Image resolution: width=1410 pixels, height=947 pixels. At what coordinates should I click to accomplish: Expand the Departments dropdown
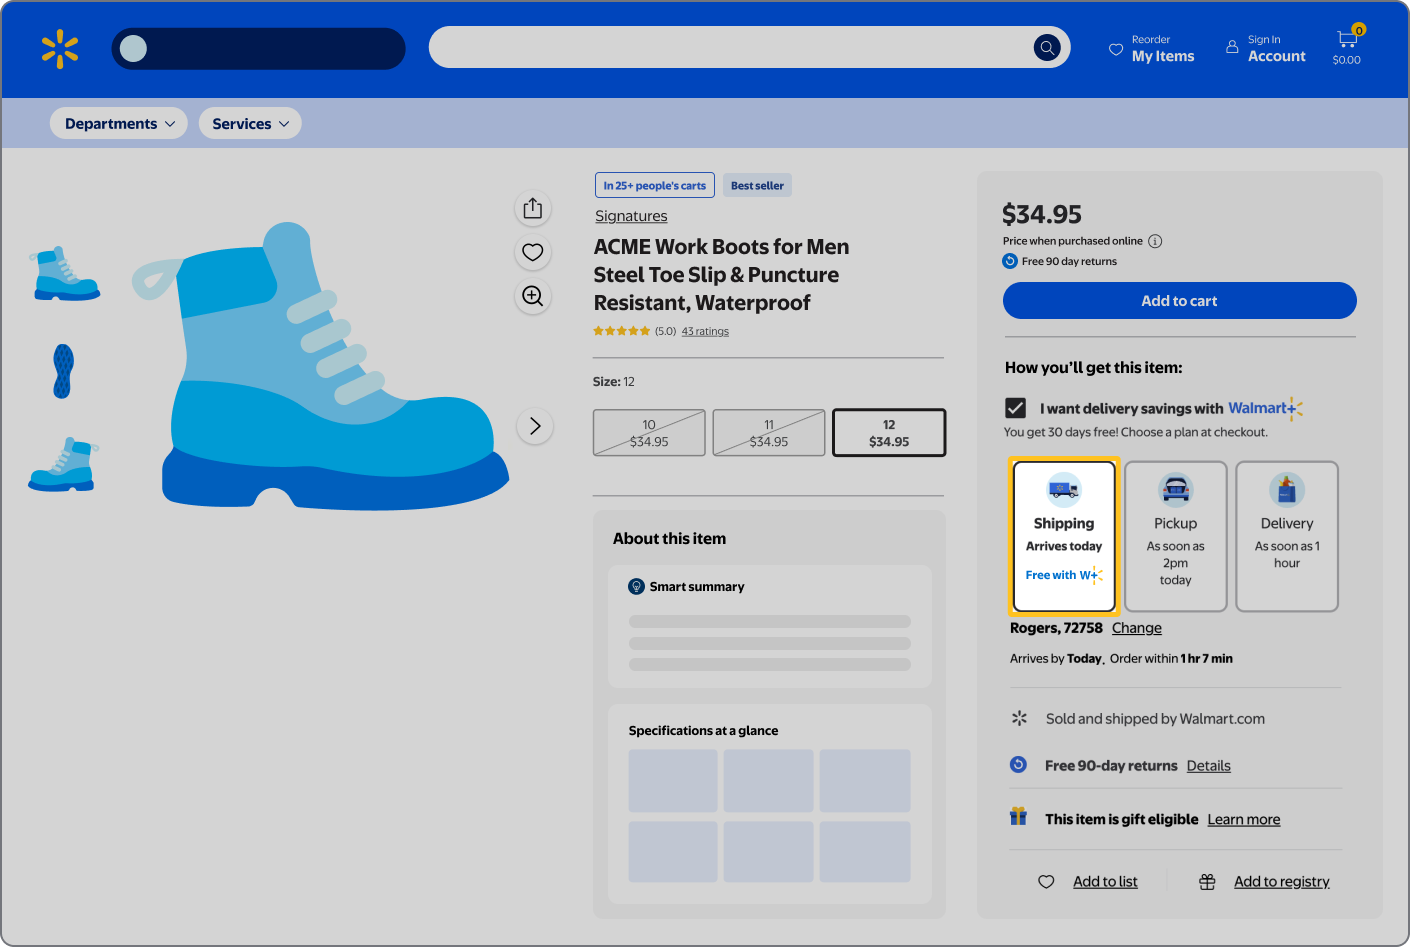click(x=119, y=123)
